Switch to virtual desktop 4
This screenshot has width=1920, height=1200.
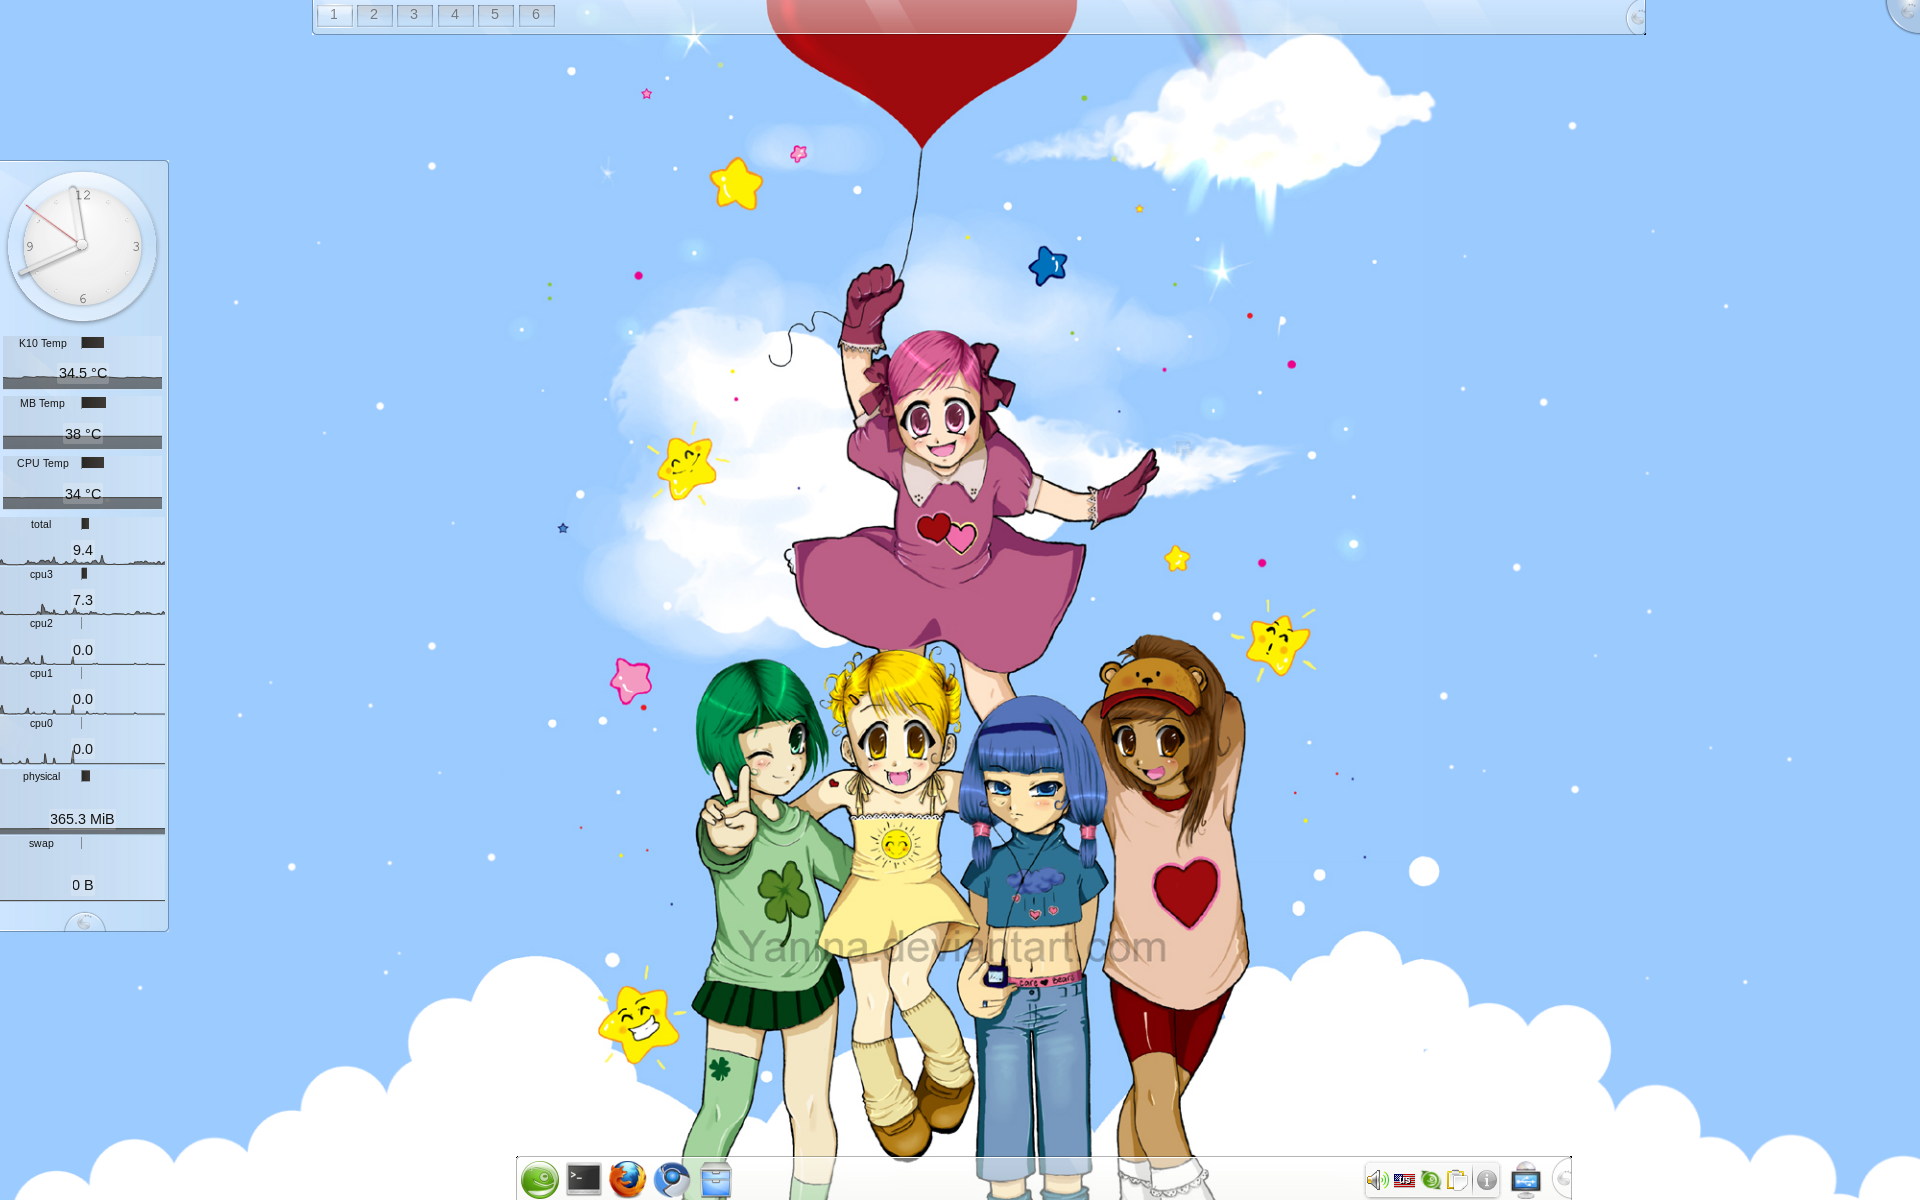[455, 15]
